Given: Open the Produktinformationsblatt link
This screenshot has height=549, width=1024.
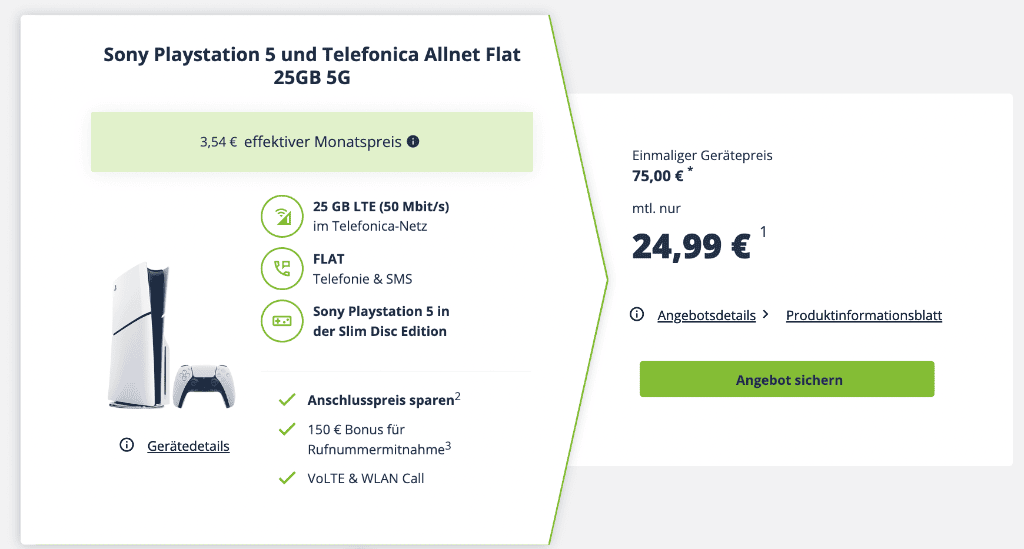Looking at the screenshot, I should coord(864,315).
